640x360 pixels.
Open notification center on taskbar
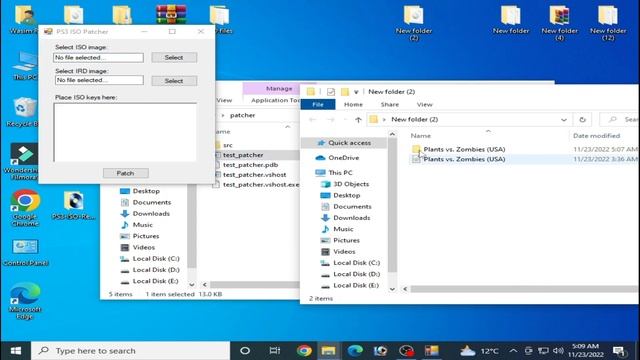click(x=619, y=351)
